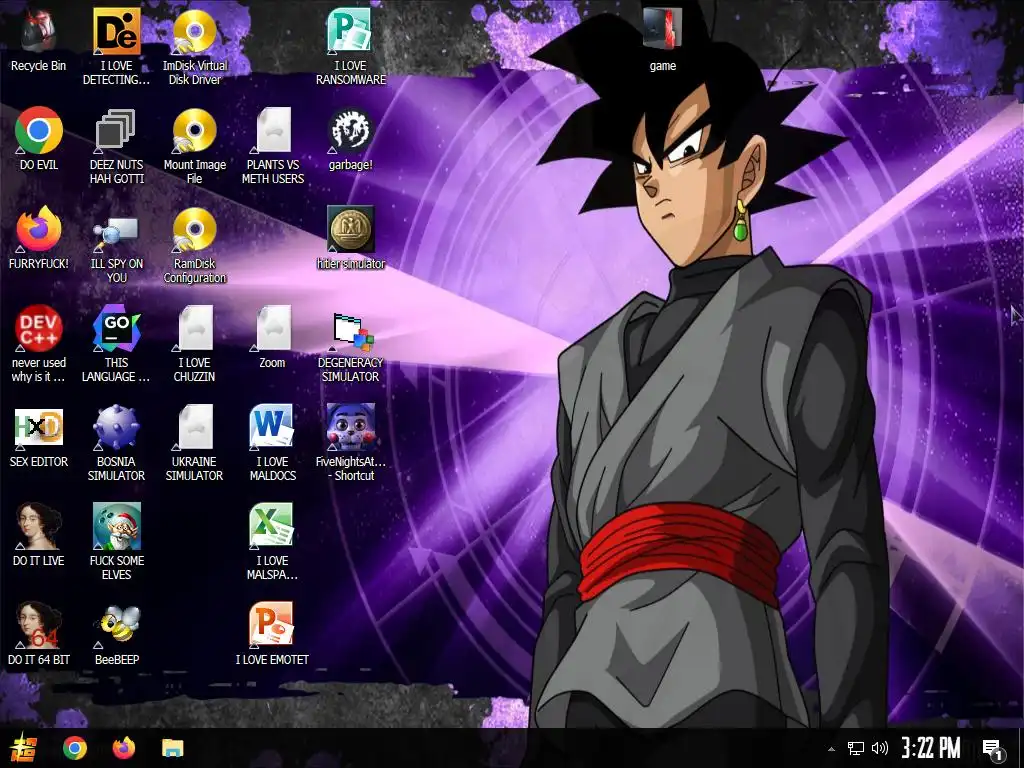Open the volume speaker tray icon
Image resolution: width=1024 pixels, height=768 pixels.
(880, 748)
